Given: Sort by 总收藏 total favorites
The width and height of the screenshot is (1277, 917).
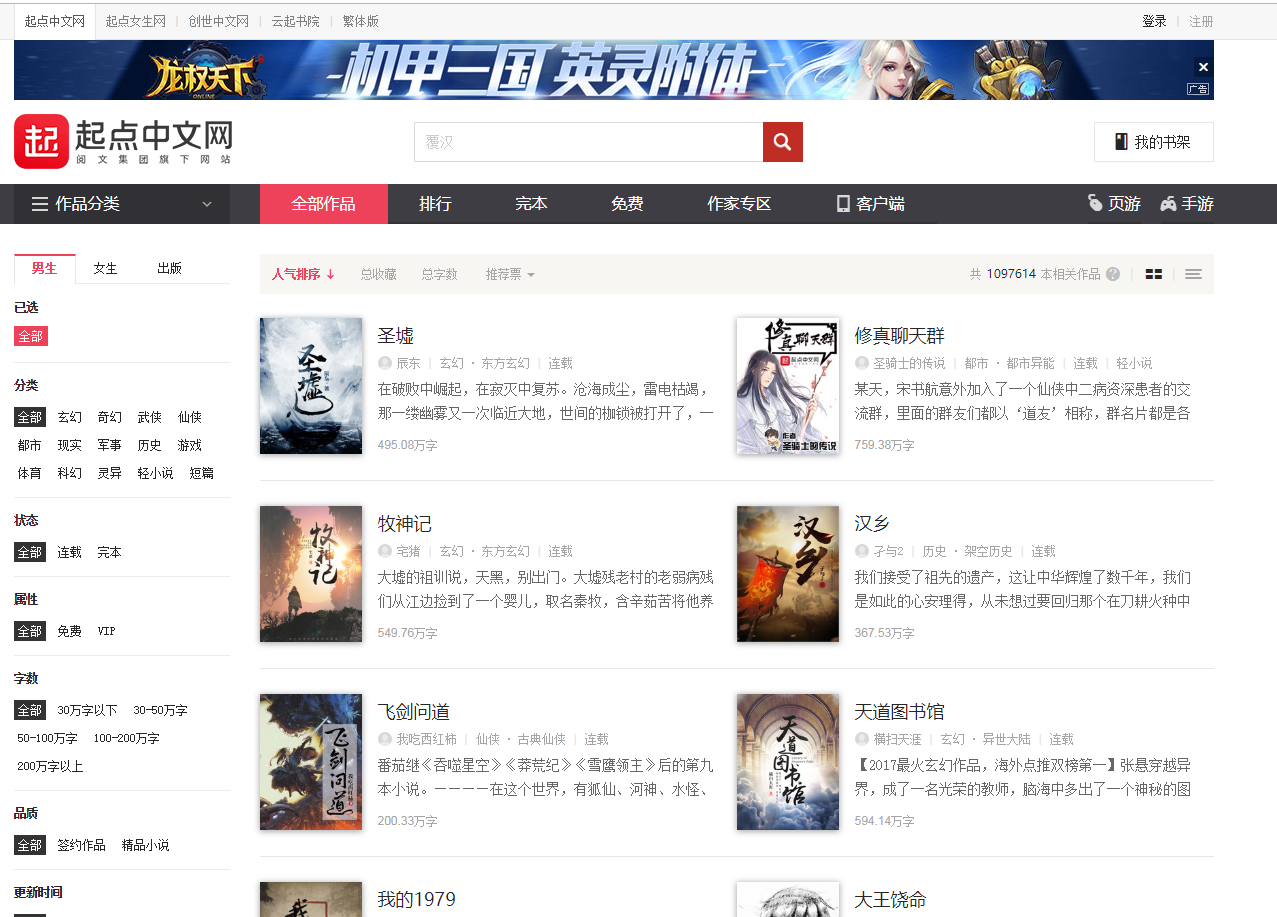Looking at the screenshot, I should click(378, 274).
